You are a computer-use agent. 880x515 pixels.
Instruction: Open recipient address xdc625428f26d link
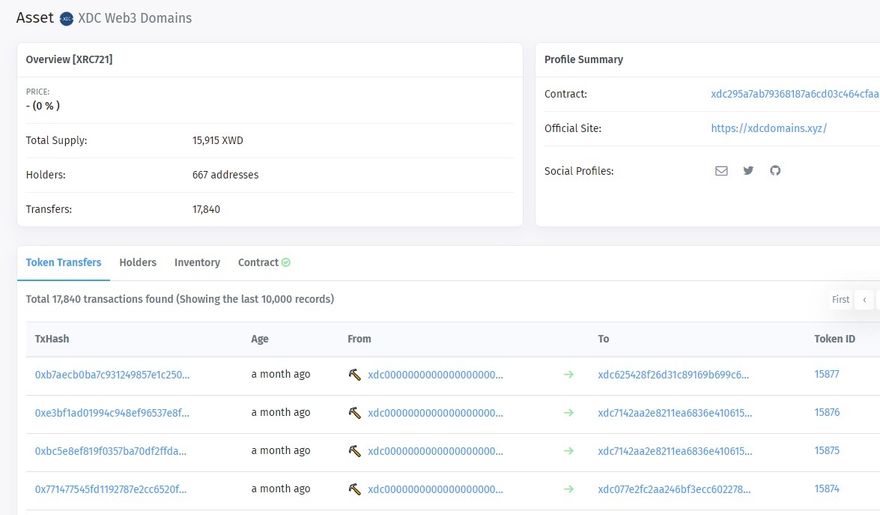[673, 375]
